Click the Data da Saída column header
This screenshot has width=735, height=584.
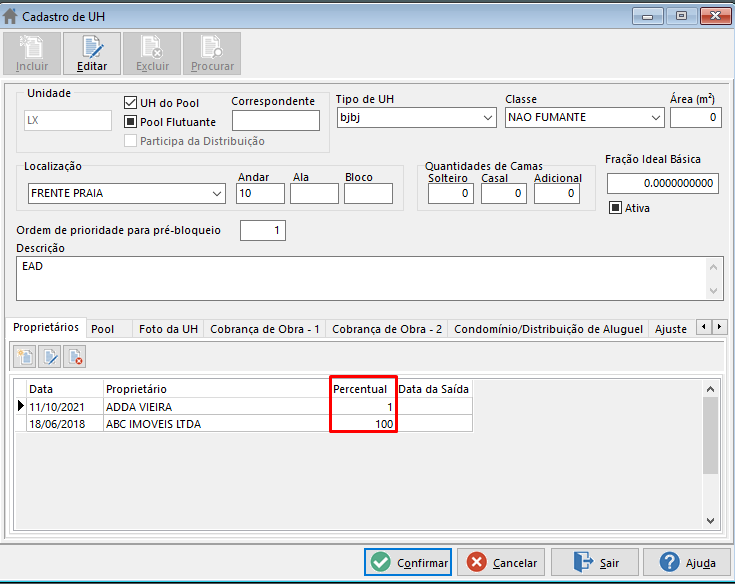click(434, 389)
